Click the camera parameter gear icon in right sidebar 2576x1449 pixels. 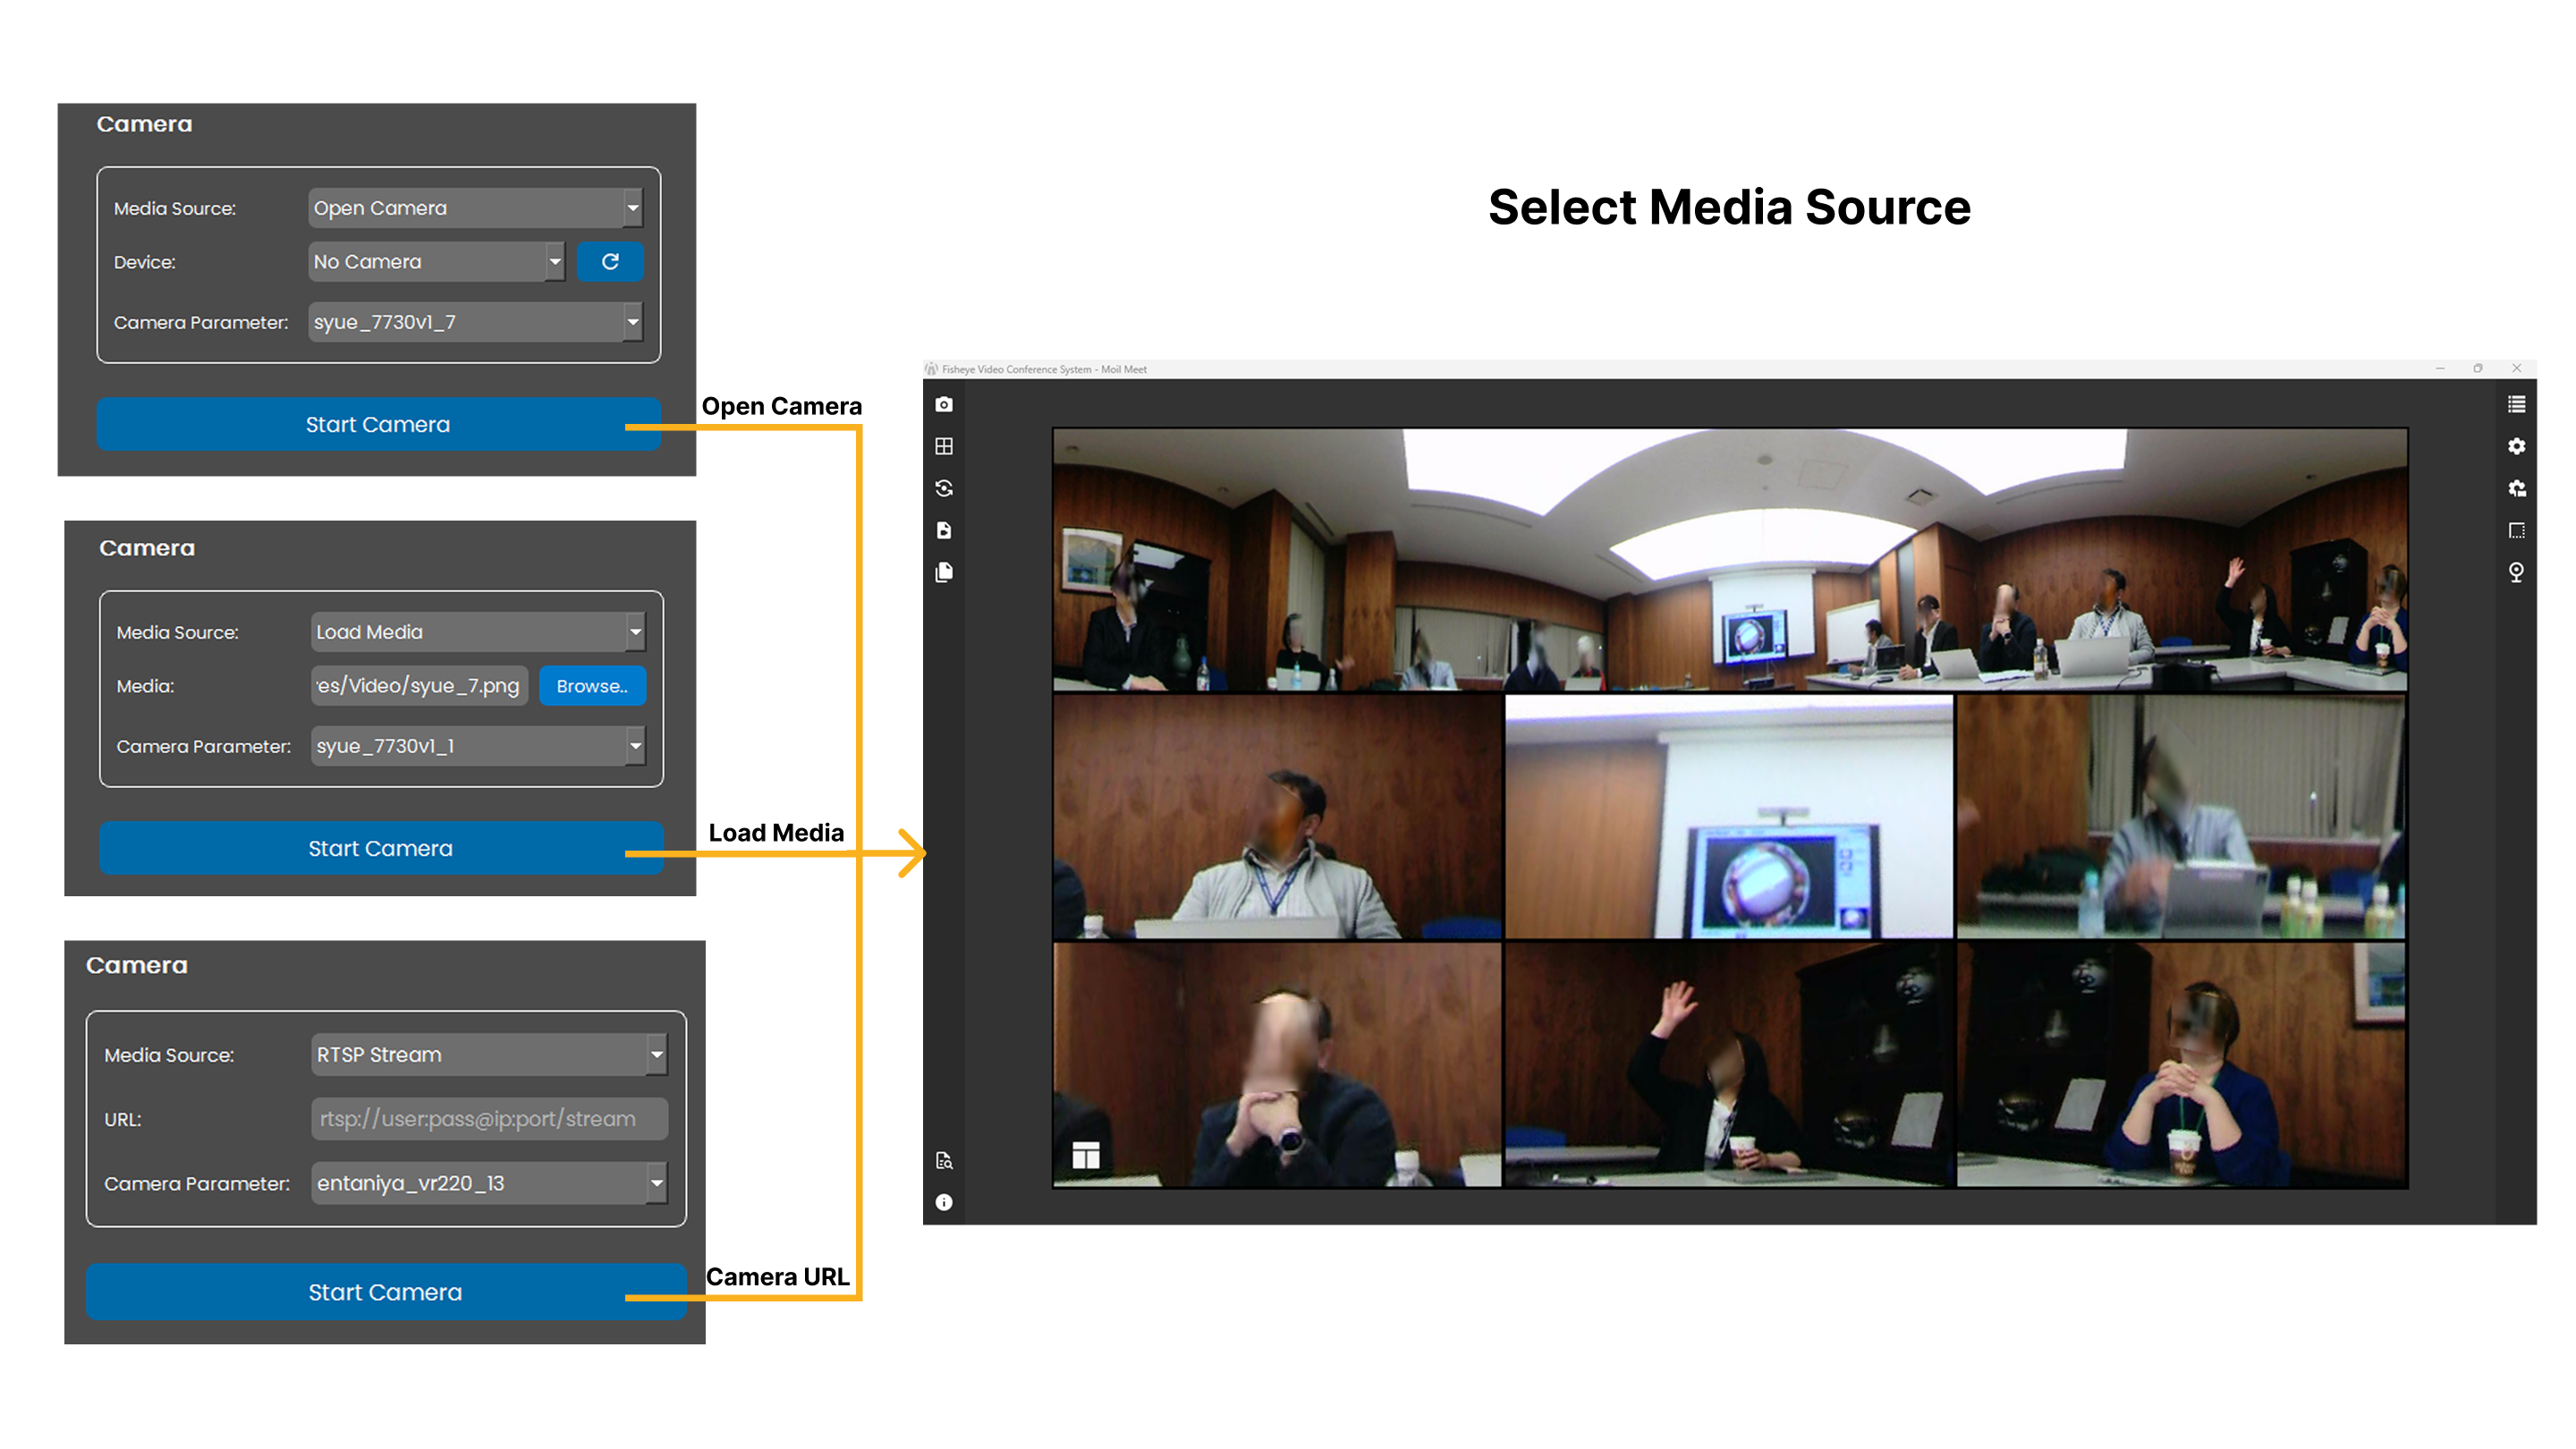(x=2517, y=489)
